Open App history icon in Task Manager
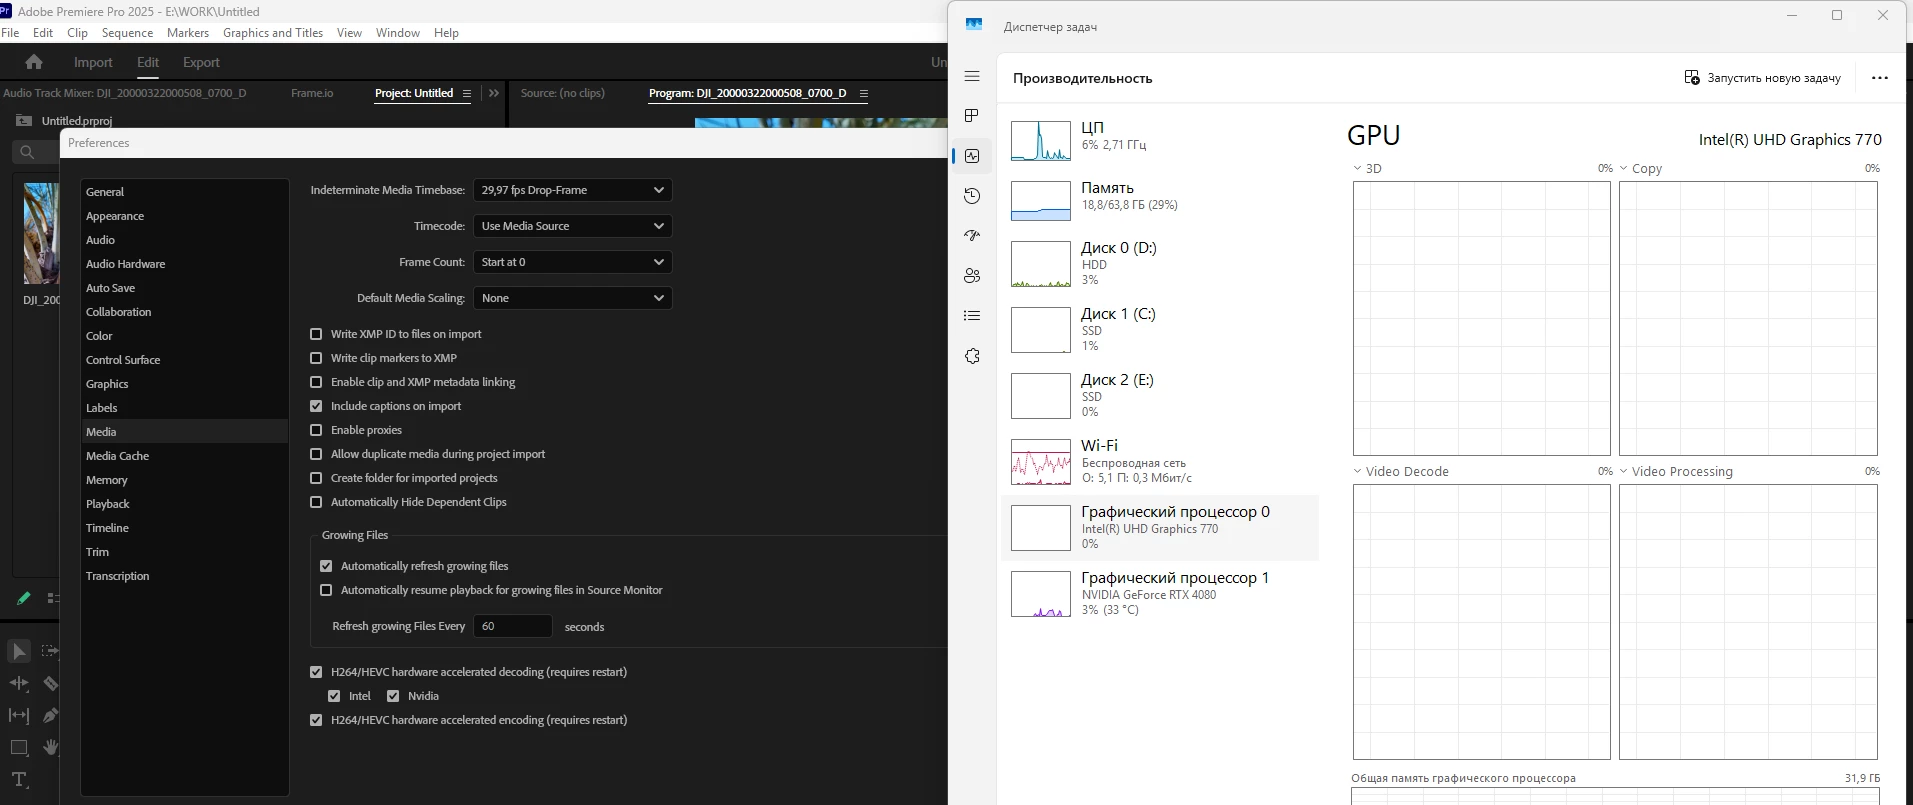Viewport: 1913px width, 805px height. click(972, 196)
